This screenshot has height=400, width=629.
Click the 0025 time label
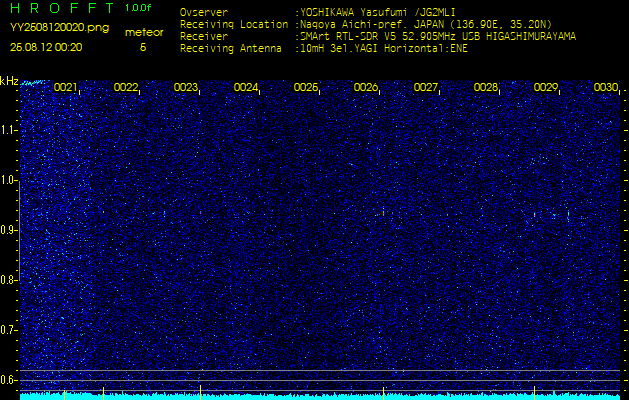pos(306,87)
